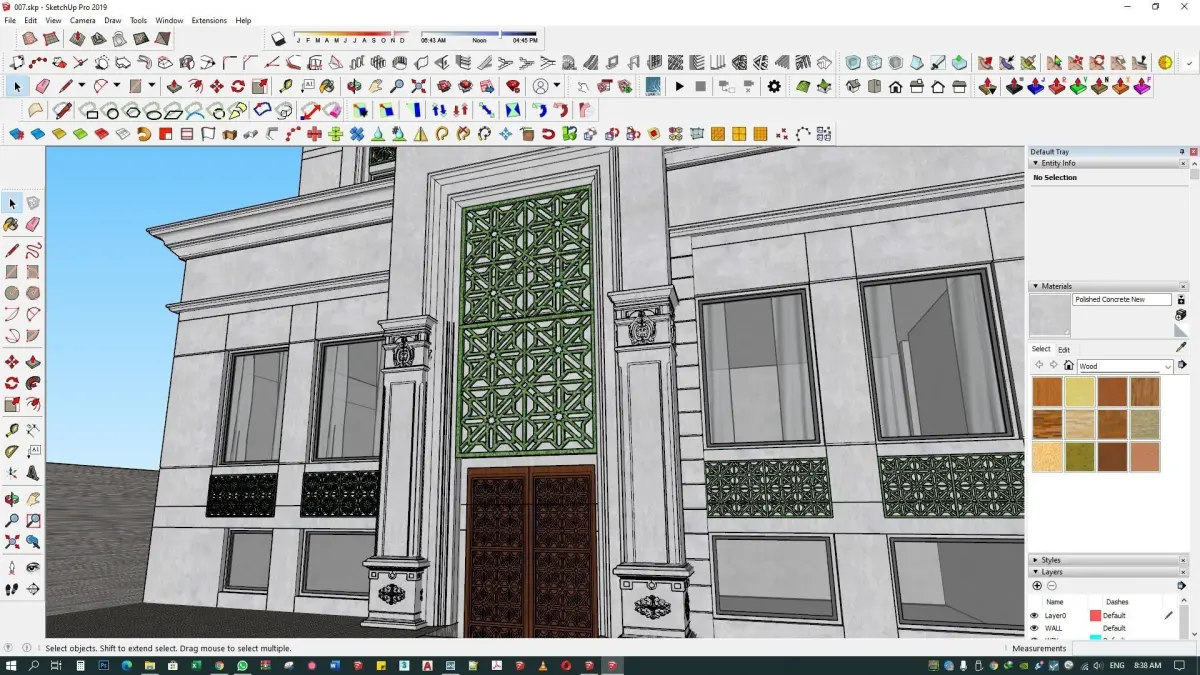
Task: Select the Walk footprints tool
Action: (12, 588)
